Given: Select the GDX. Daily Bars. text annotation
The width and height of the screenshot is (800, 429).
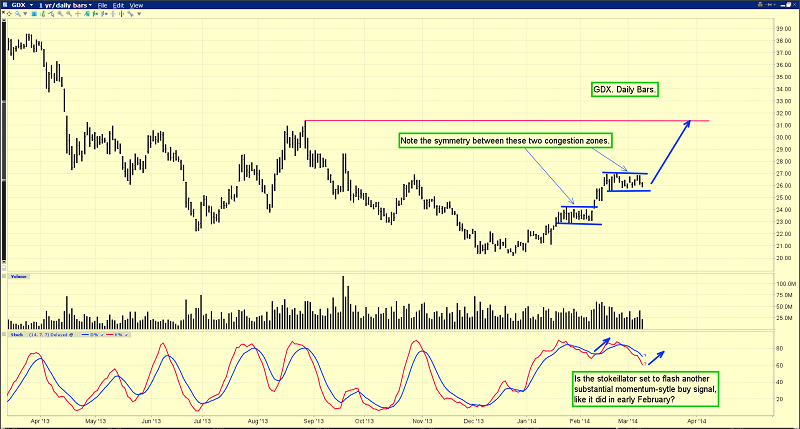Looking at the screenshot, I should 626,90.
